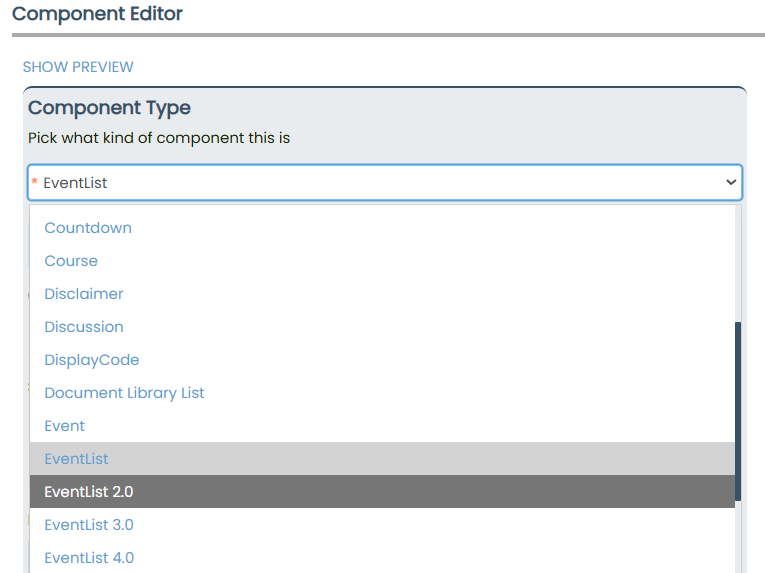Select Disclaimer component type
The height and width of the screenshot is (573, 765).
pos(84,294)
